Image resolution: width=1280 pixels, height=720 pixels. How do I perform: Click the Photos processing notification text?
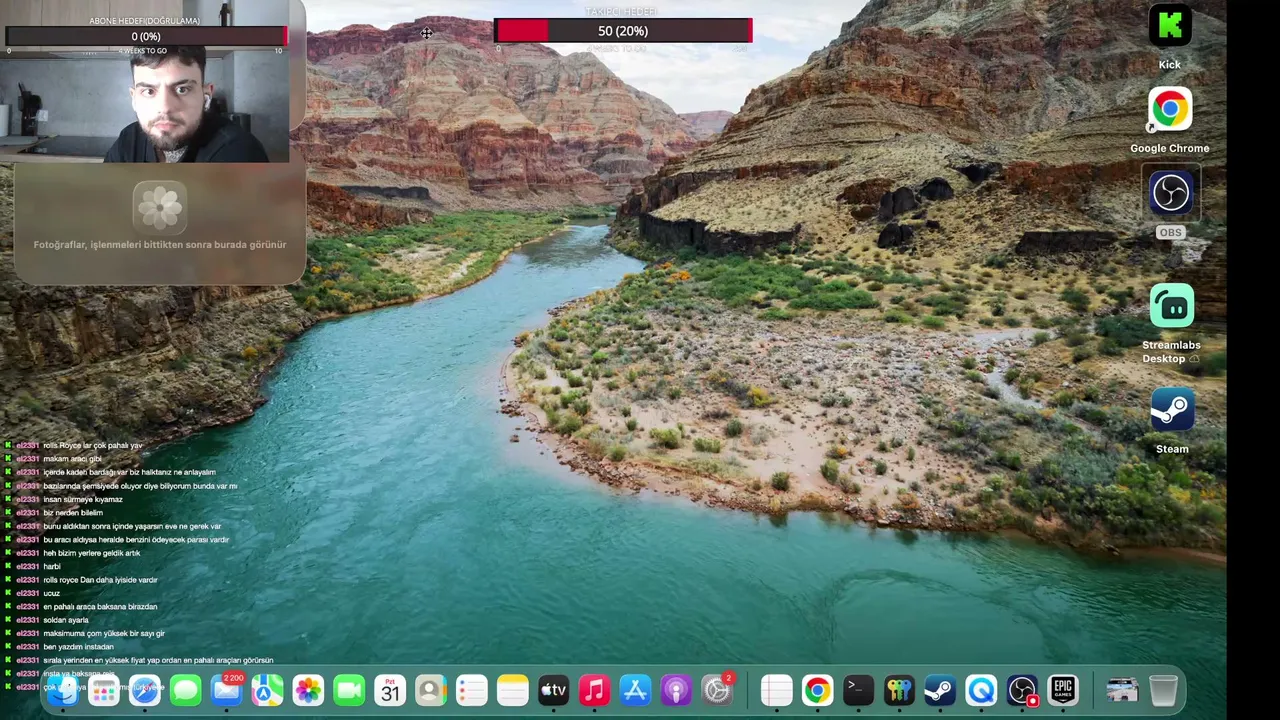[x=160, y=244]
